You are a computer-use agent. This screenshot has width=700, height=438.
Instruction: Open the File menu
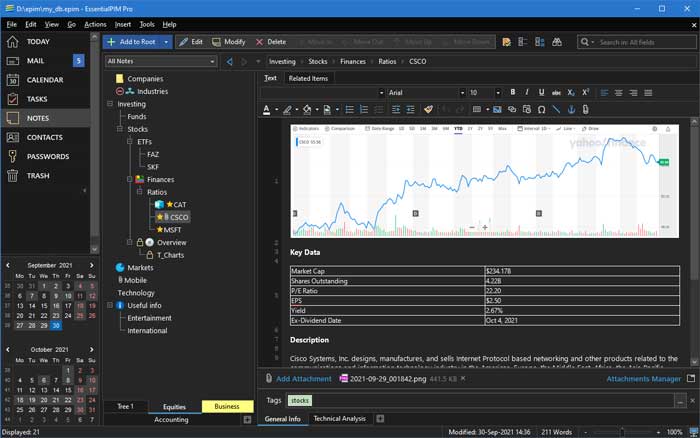pyautogui.click(x=12, y=25)
